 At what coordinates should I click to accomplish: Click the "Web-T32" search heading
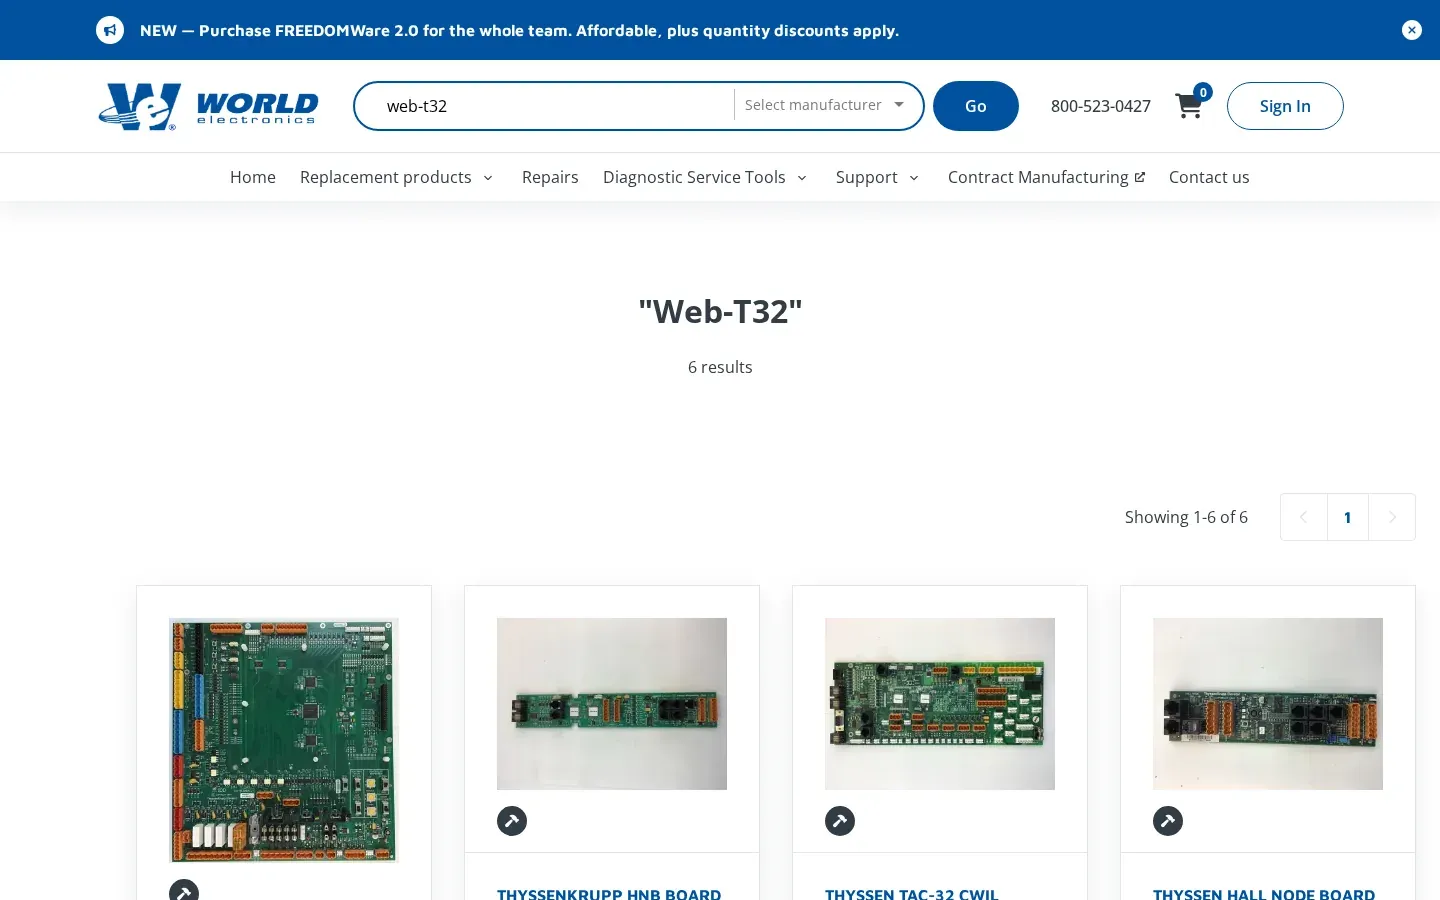click(720, 311)
